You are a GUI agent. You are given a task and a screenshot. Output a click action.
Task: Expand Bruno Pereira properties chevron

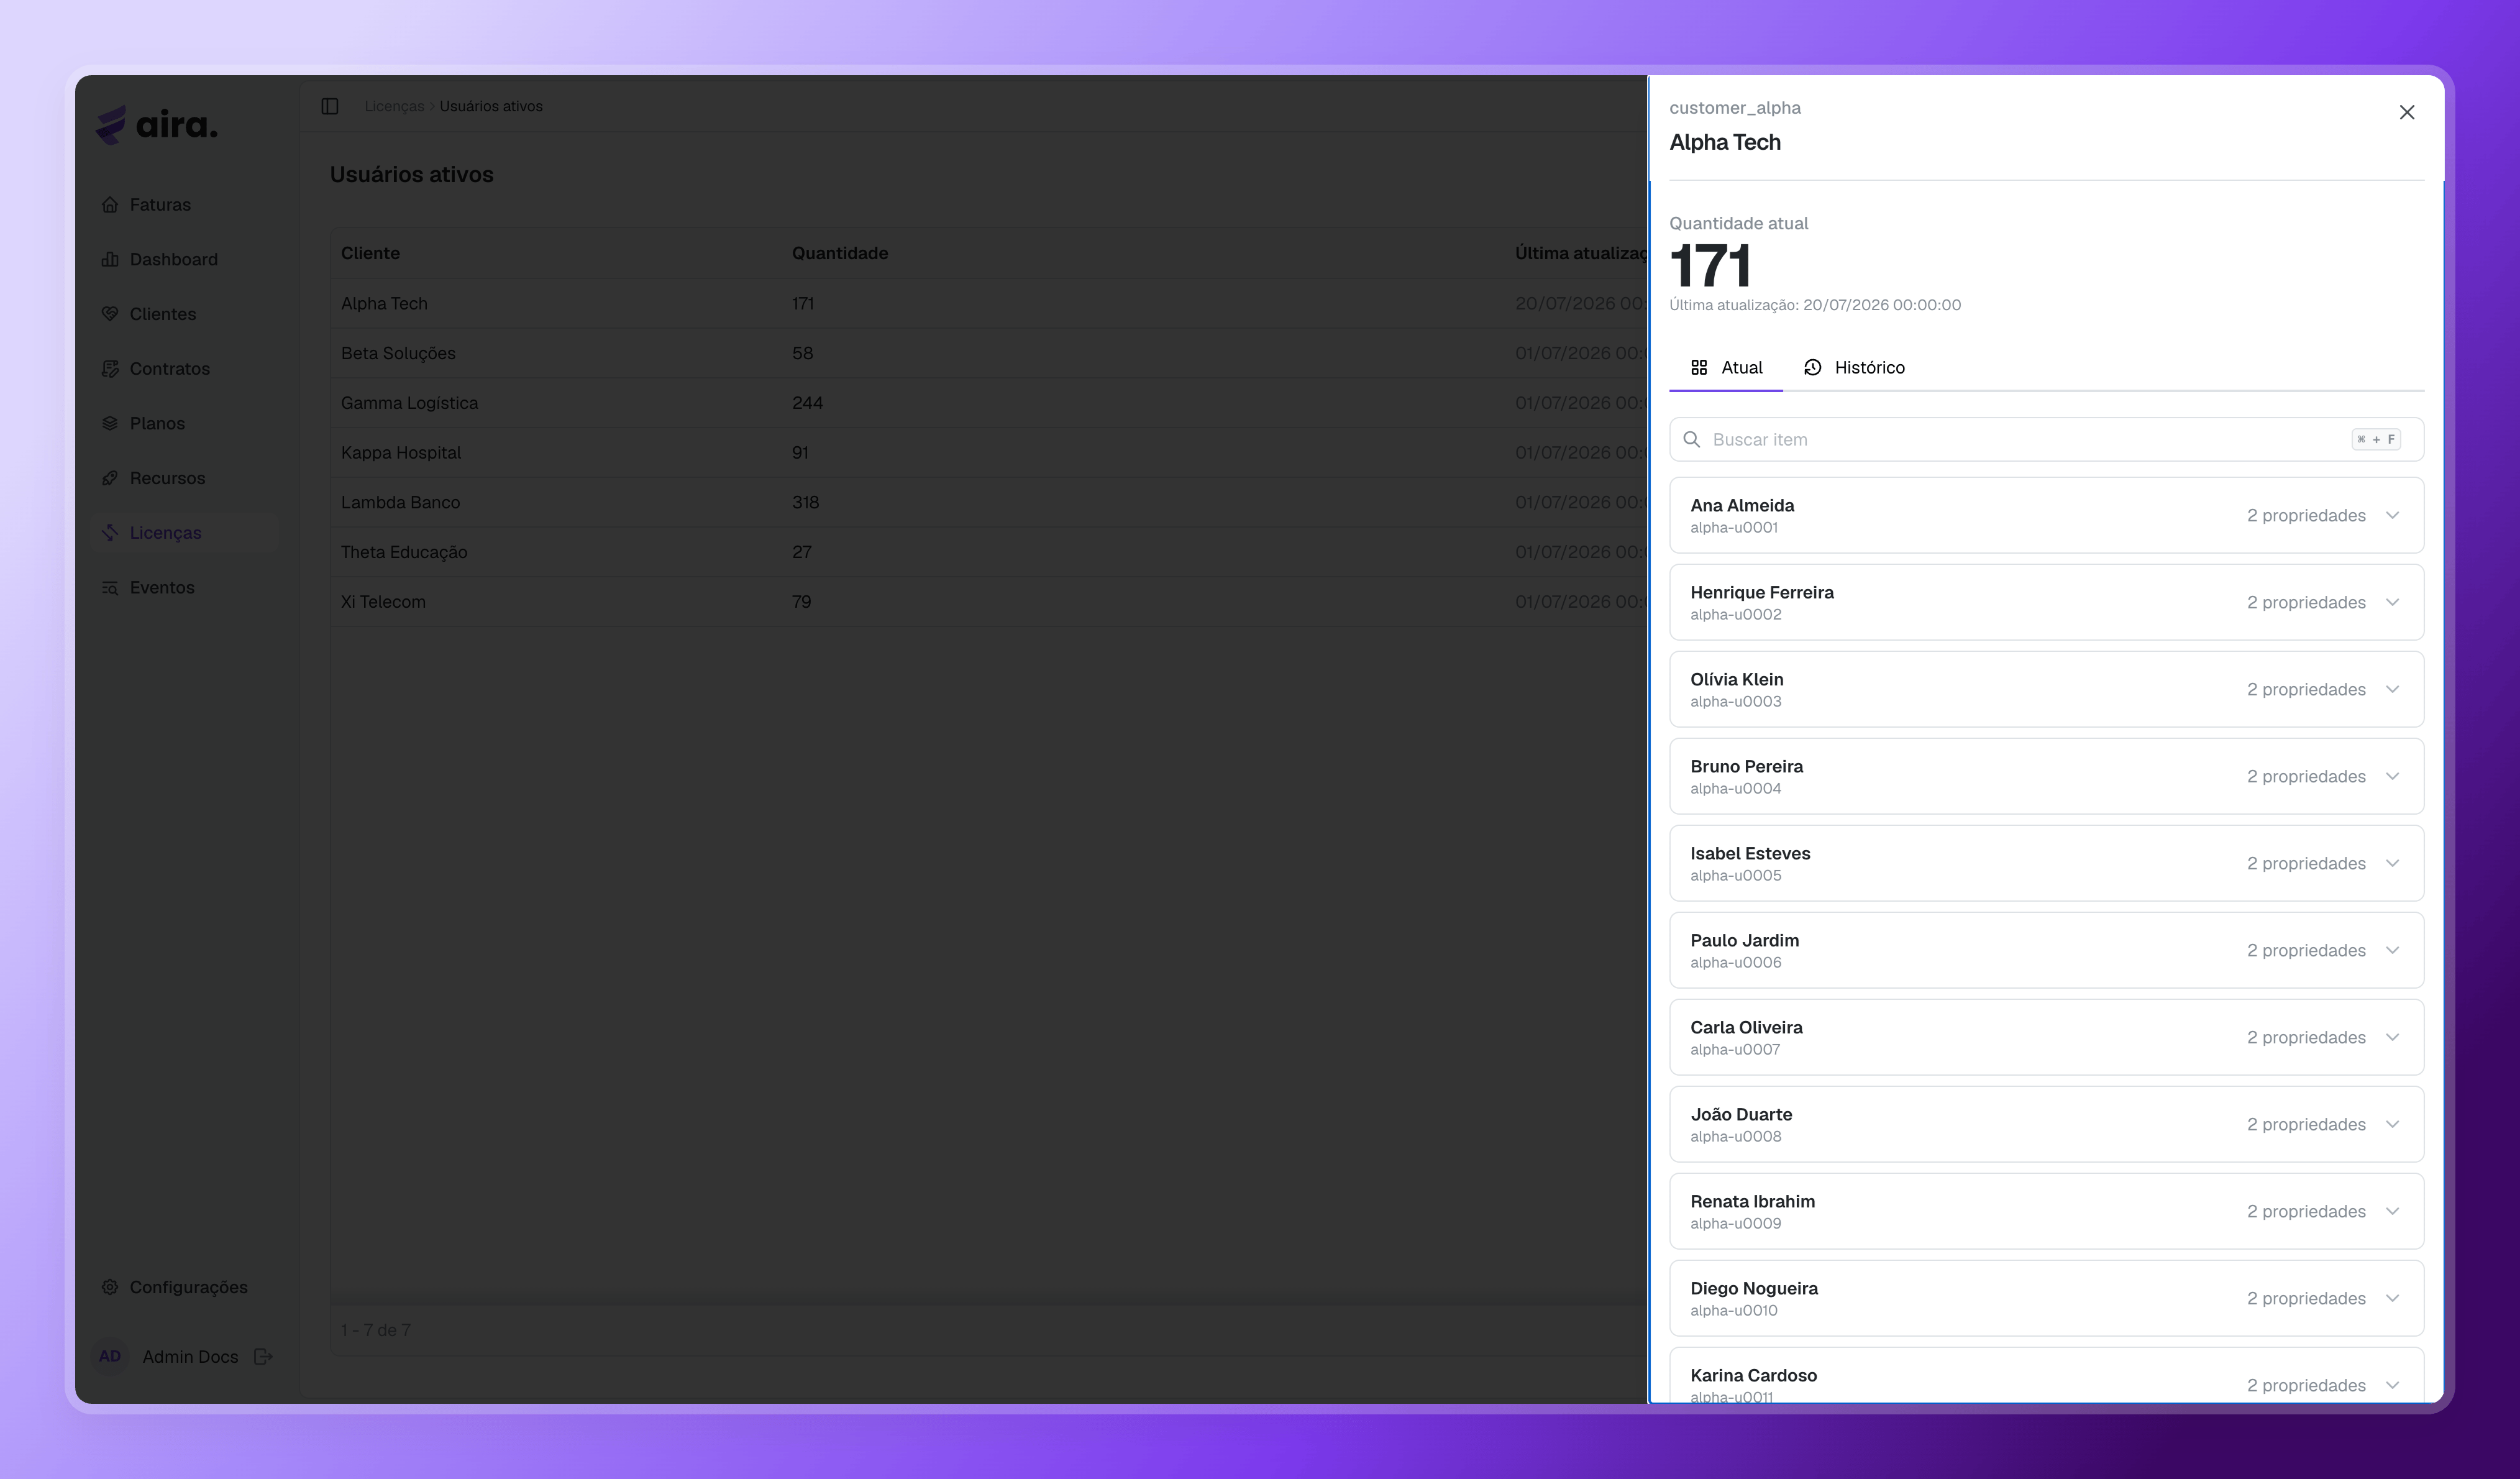pos(2393,777)
